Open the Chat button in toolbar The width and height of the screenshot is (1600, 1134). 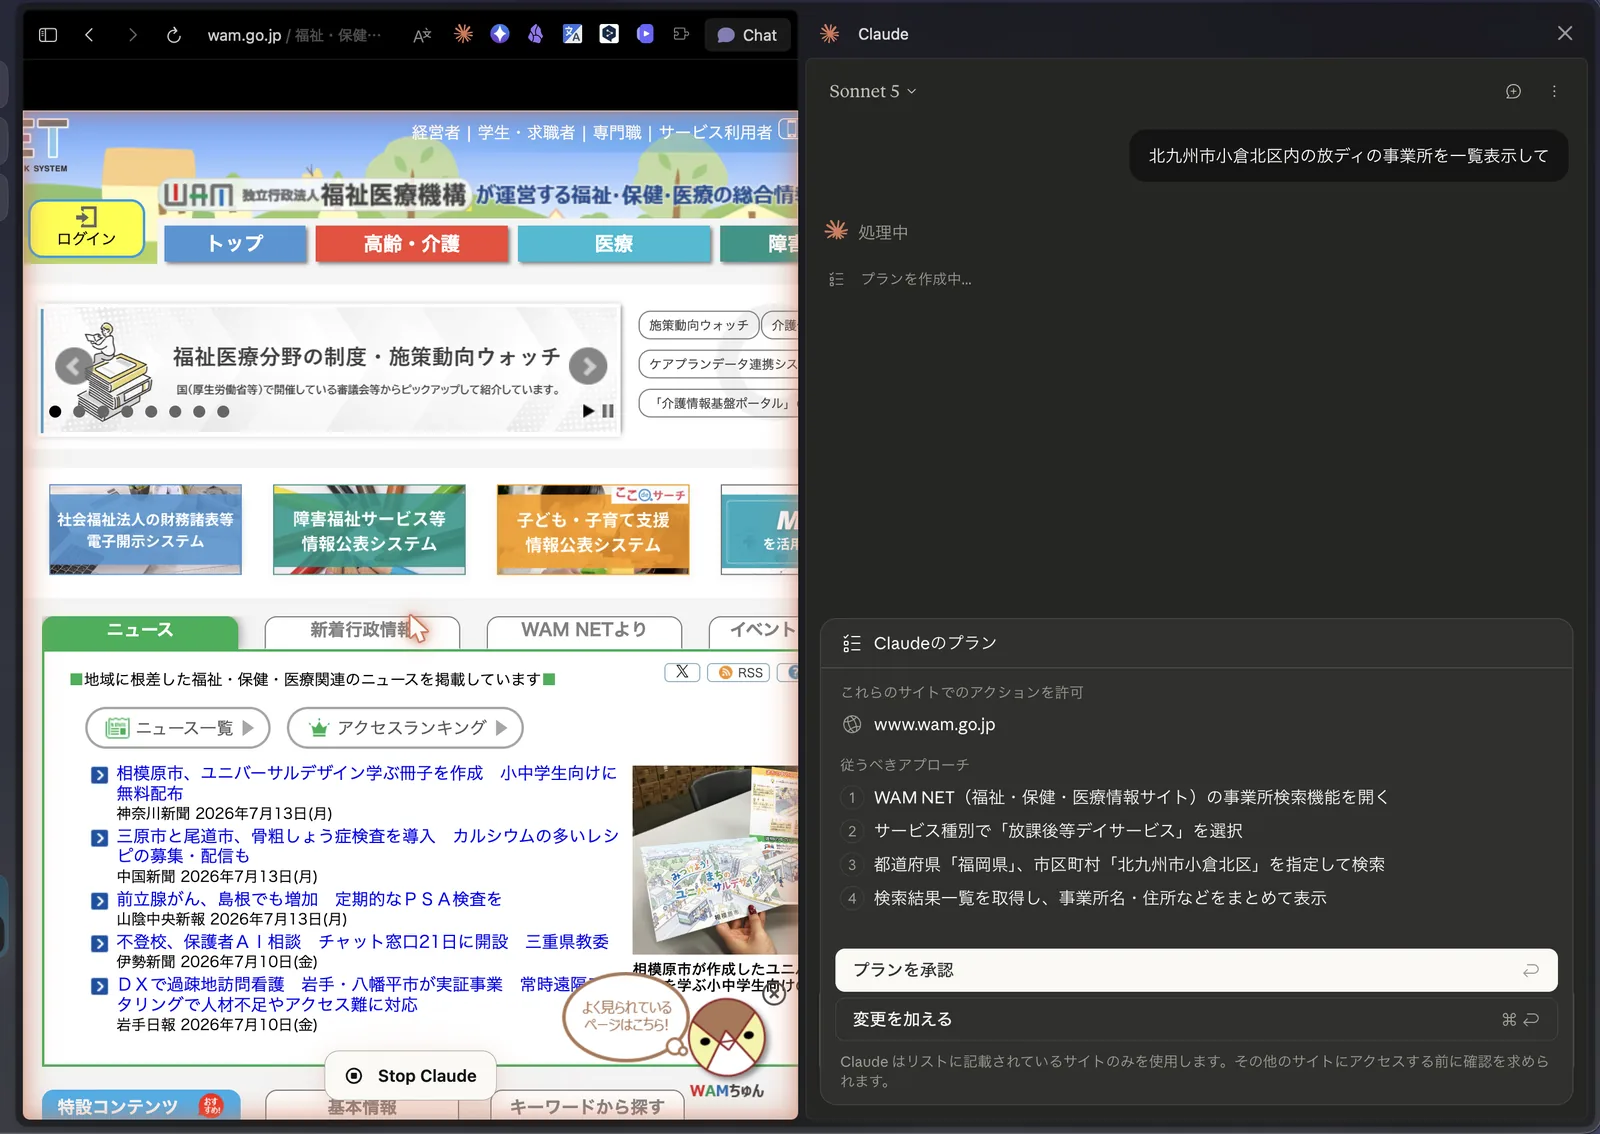click(x=747, y=35)
